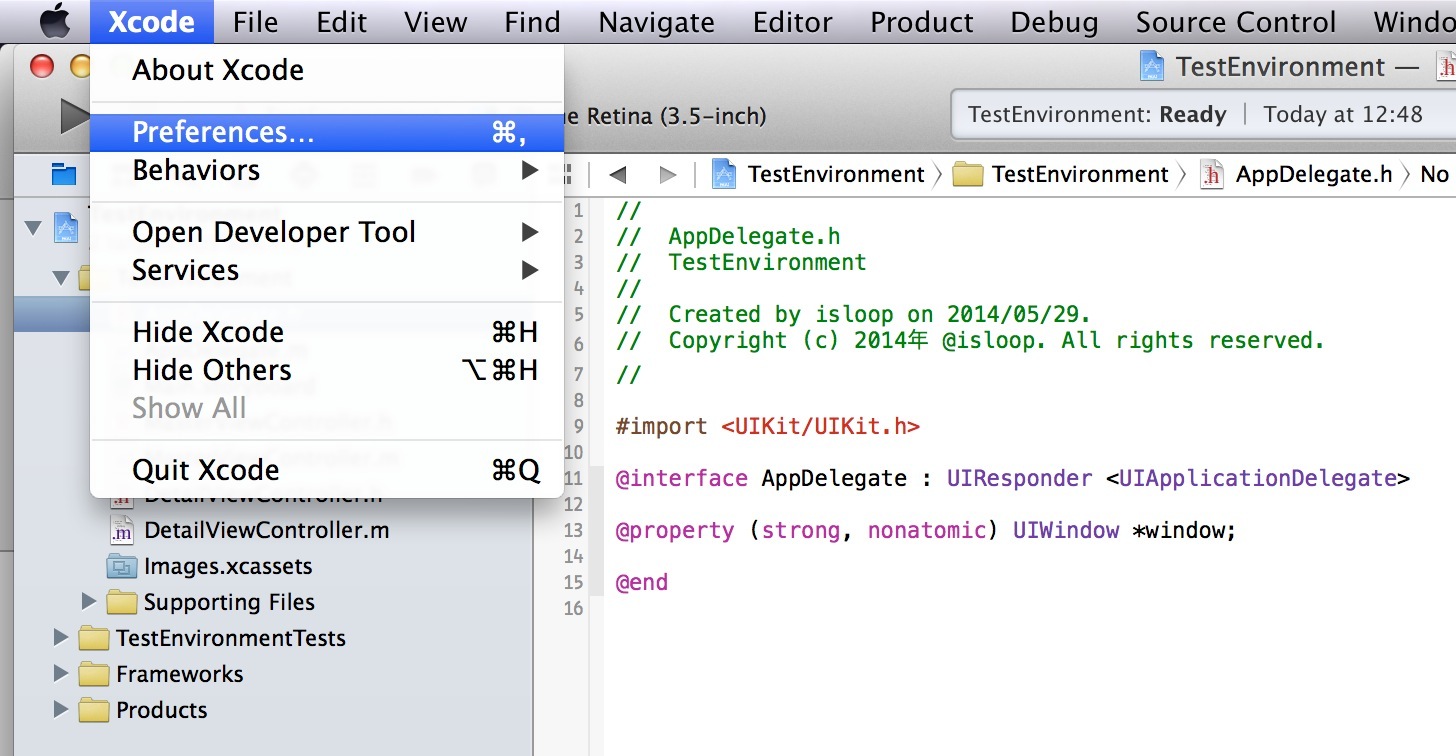Open the View menu
1456x756 pixels.
pos(435,22)
